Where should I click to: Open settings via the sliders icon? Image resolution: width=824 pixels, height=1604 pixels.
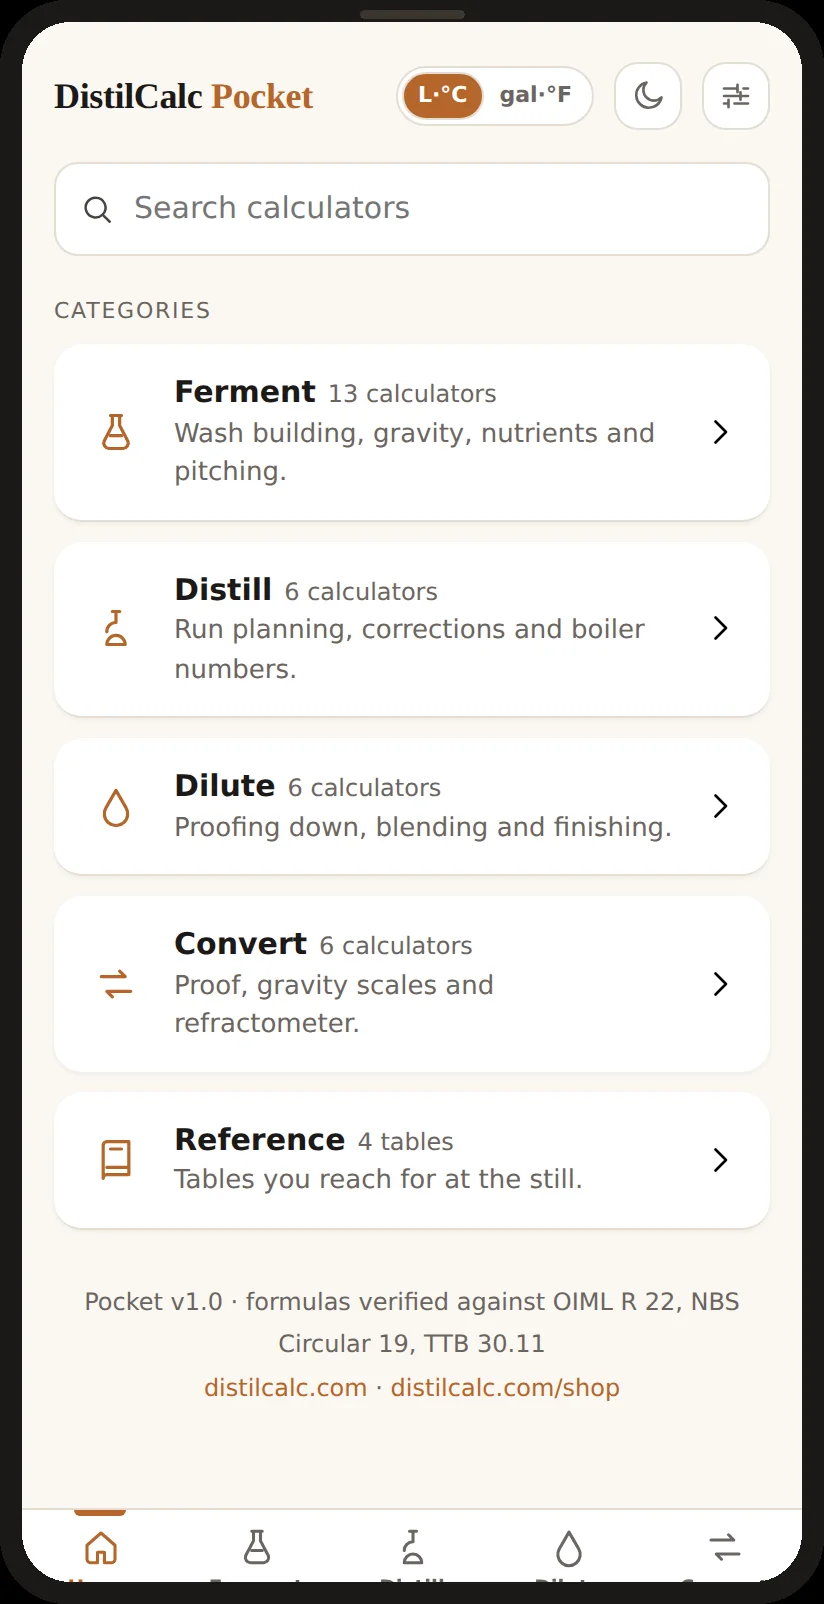pyautogui.click(x=736, y=96)
